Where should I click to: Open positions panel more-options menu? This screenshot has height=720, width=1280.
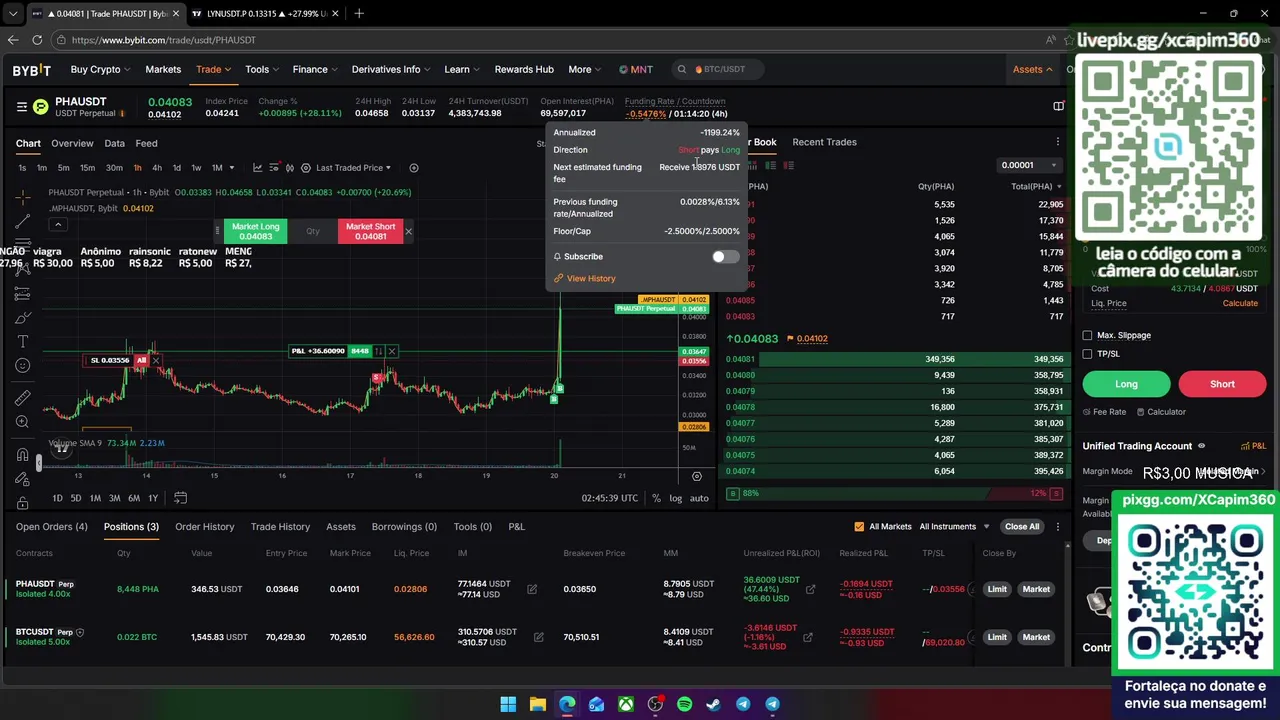pyautogui.click(x=1057, y=527)
